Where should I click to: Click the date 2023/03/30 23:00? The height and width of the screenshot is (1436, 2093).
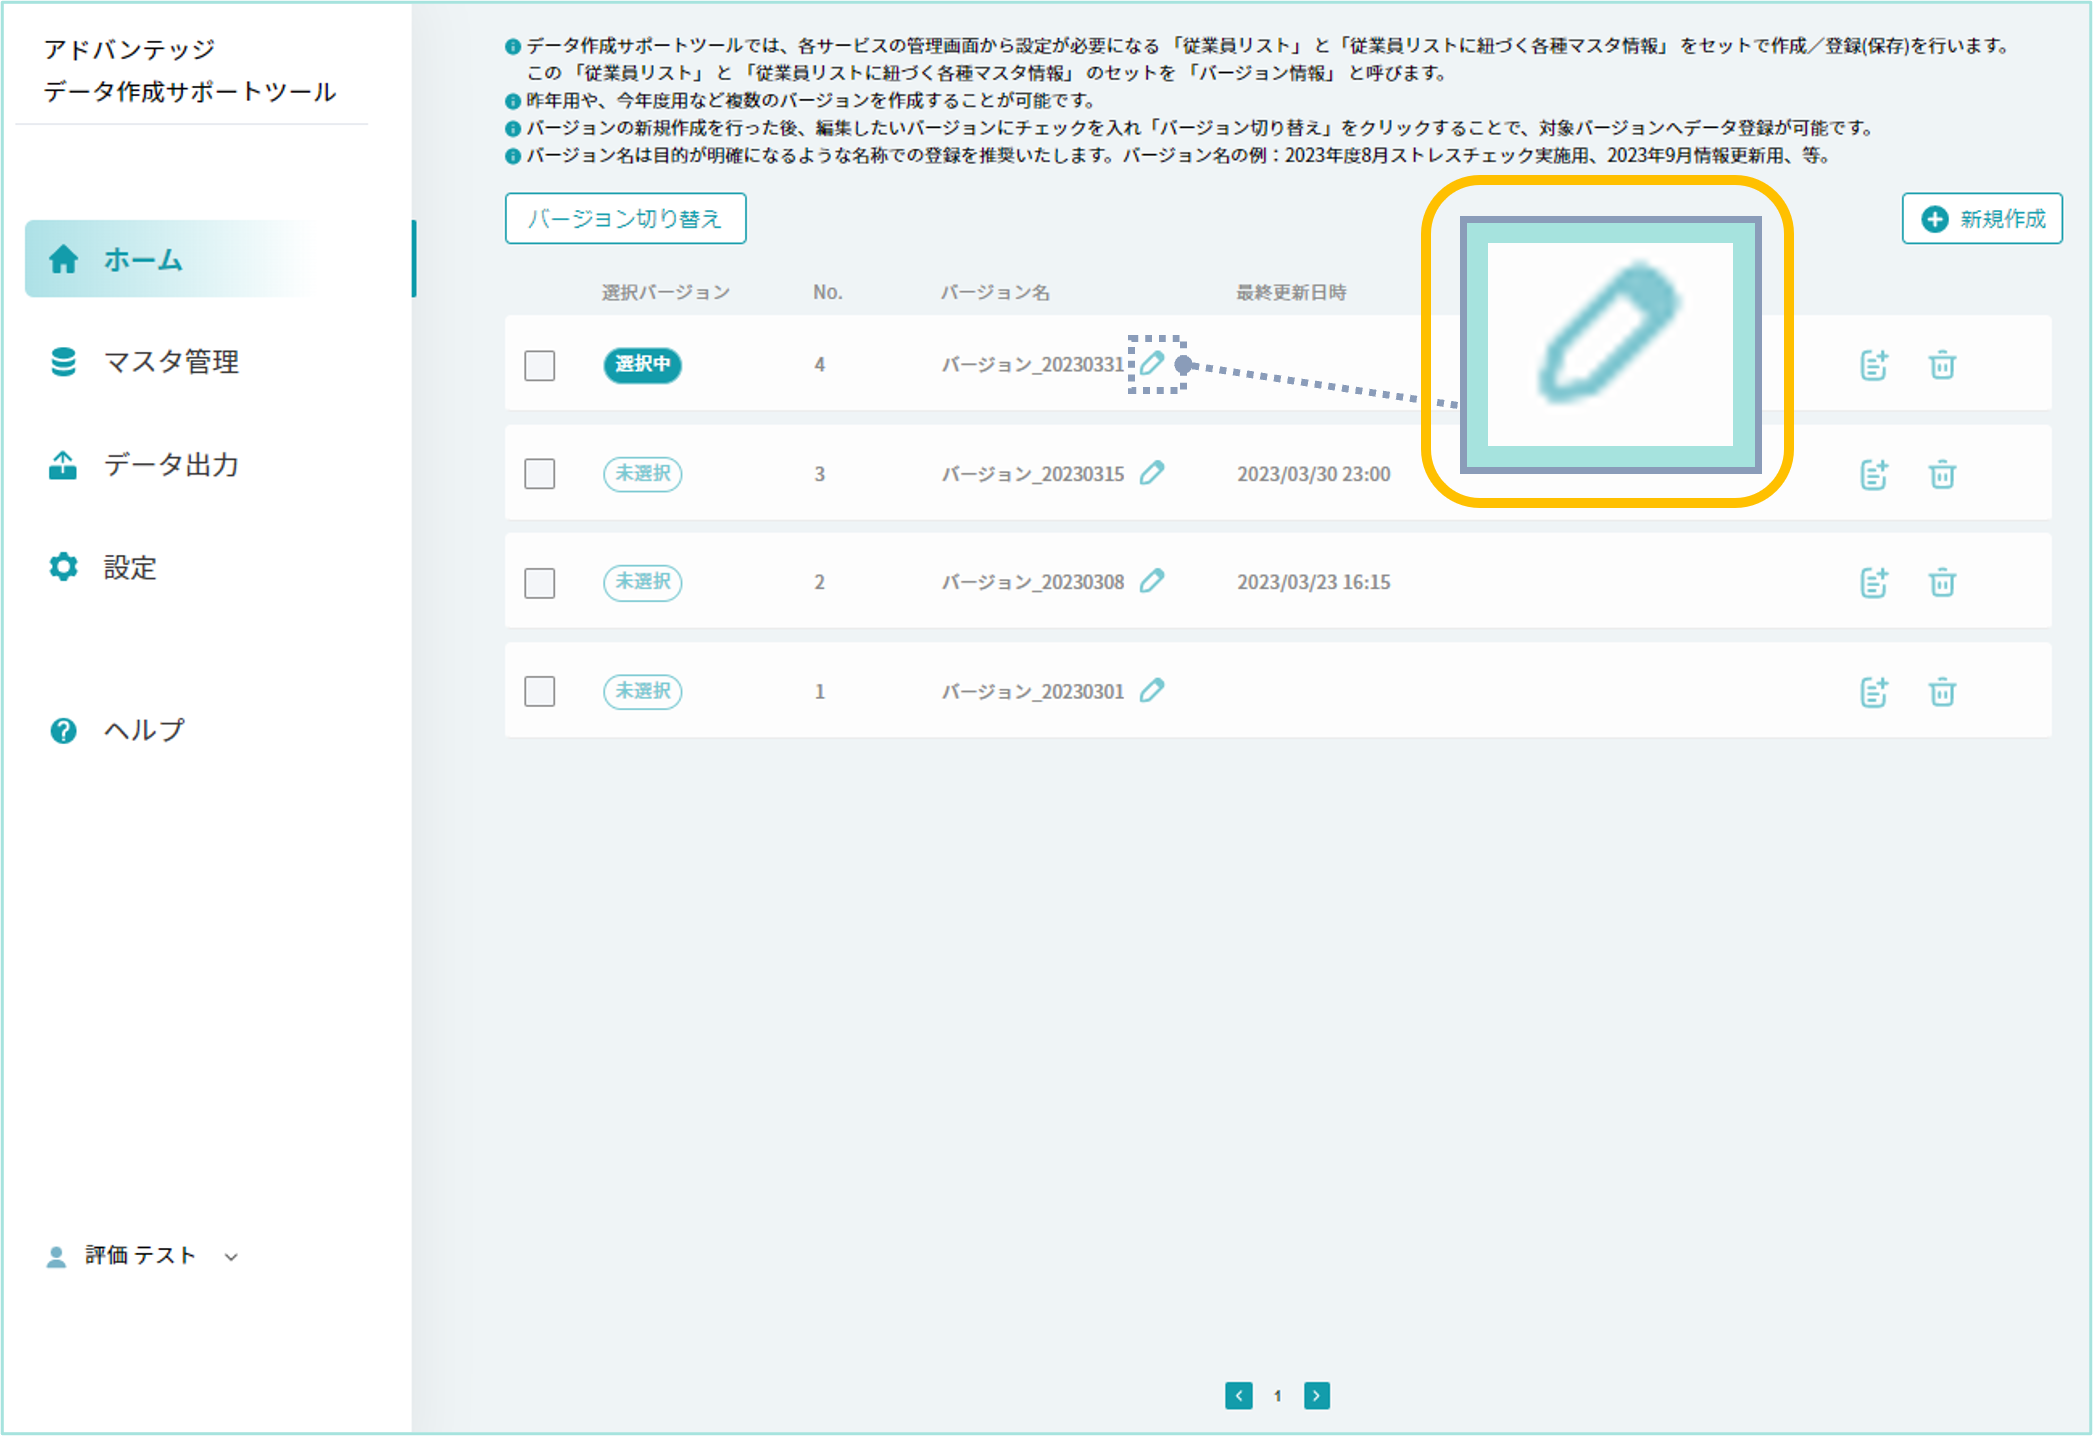[1313, 474]
